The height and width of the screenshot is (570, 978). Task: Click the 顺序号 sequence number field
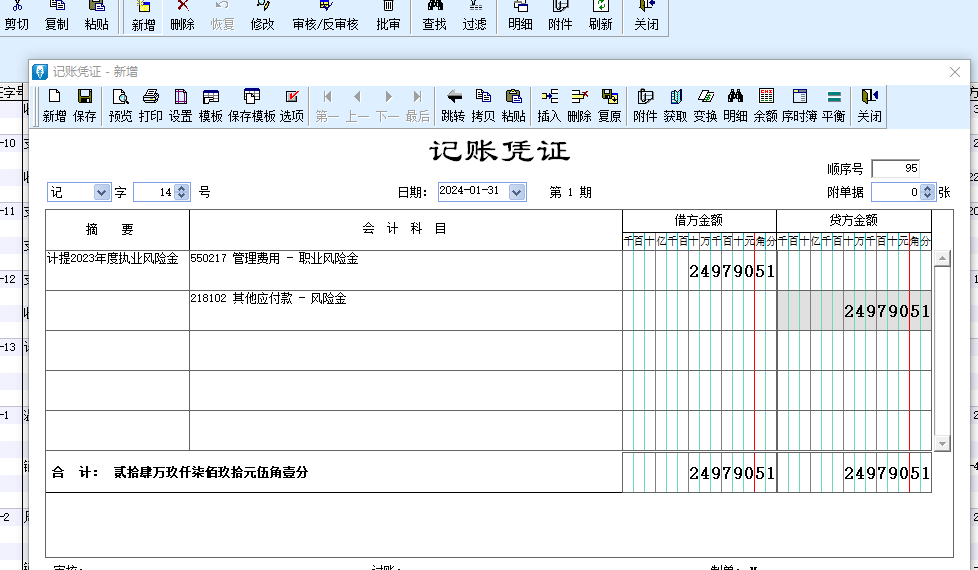(895, 169)
